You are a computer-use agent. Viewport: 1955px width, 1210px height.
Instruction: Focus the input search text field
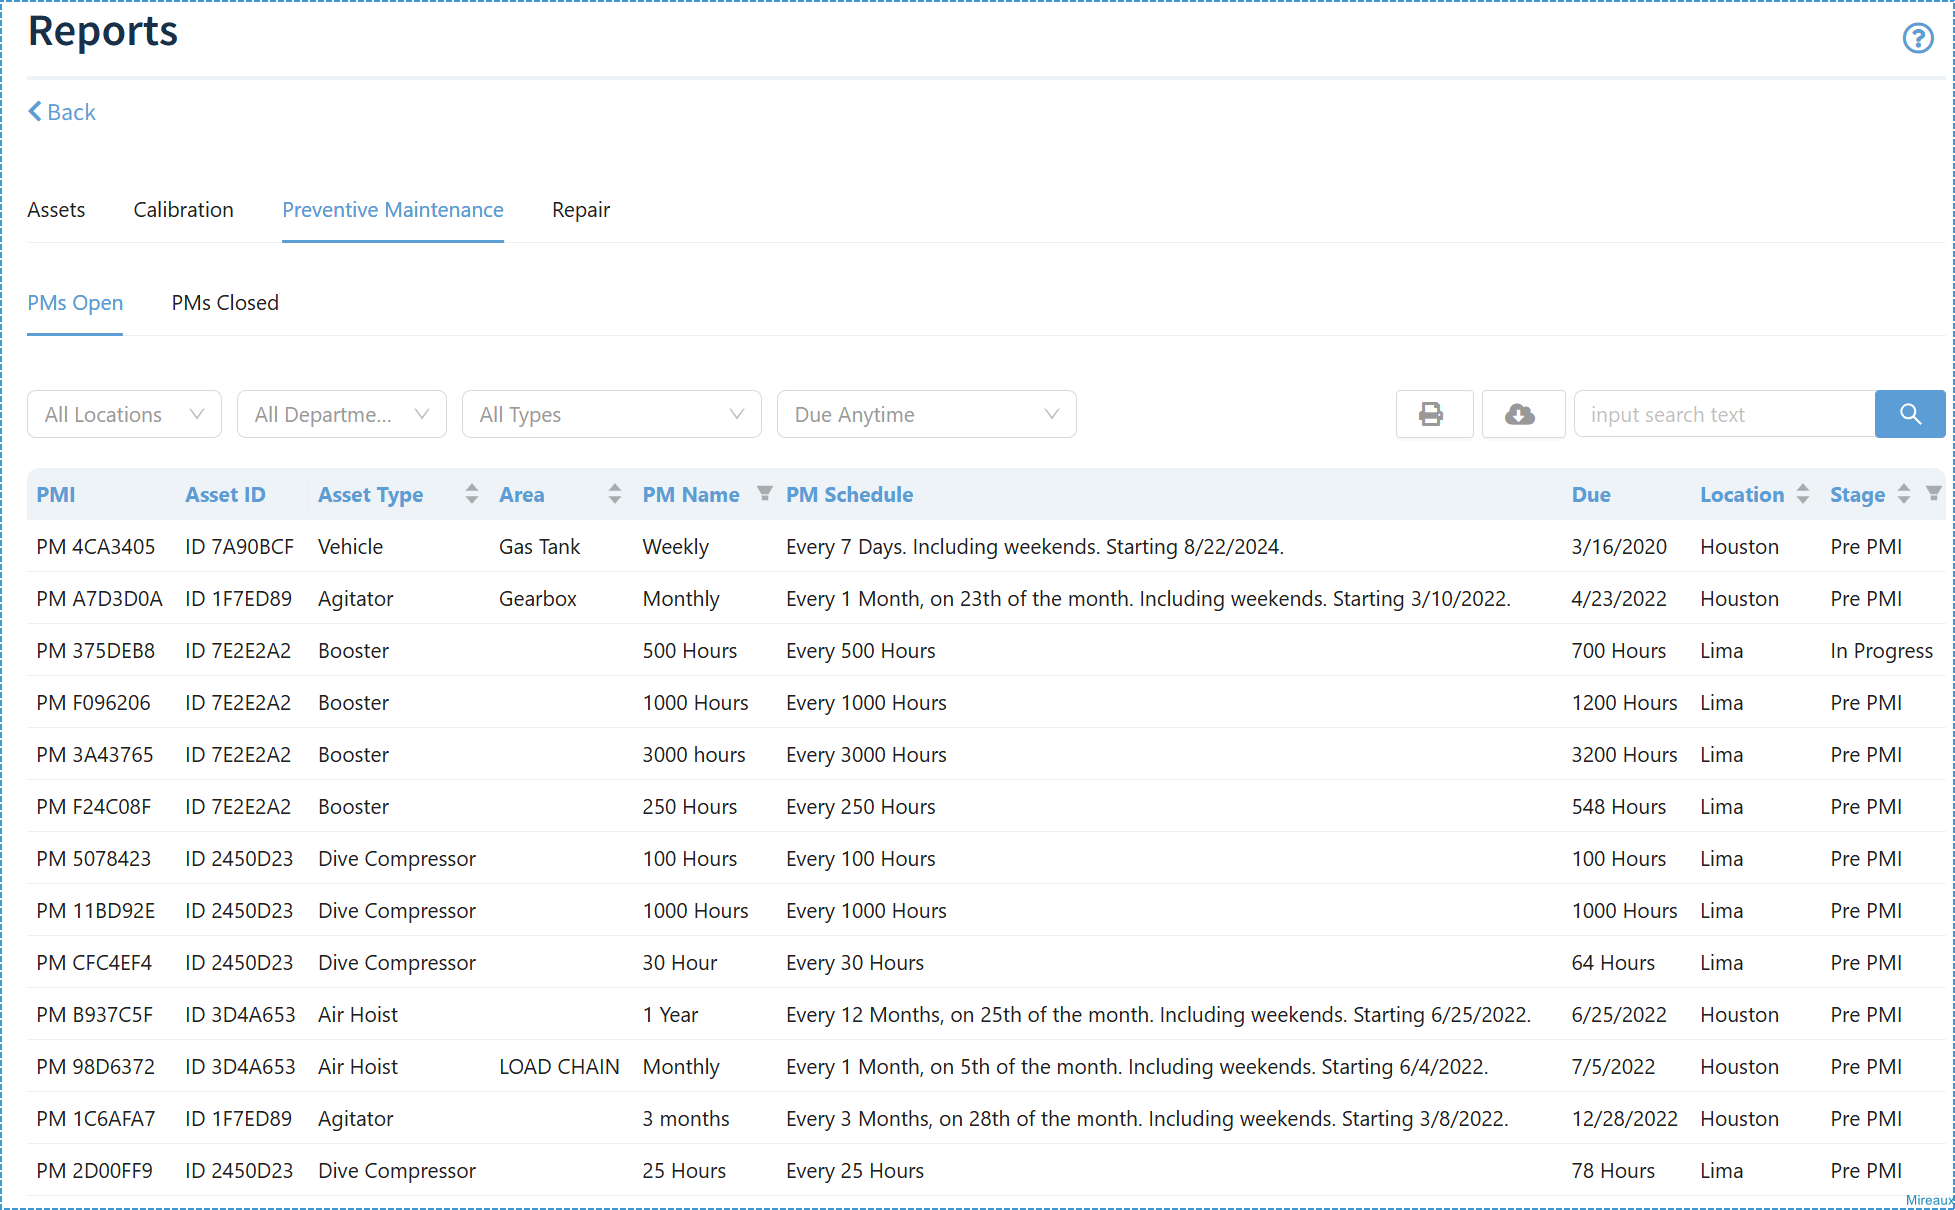click(x=1724, y=414)
